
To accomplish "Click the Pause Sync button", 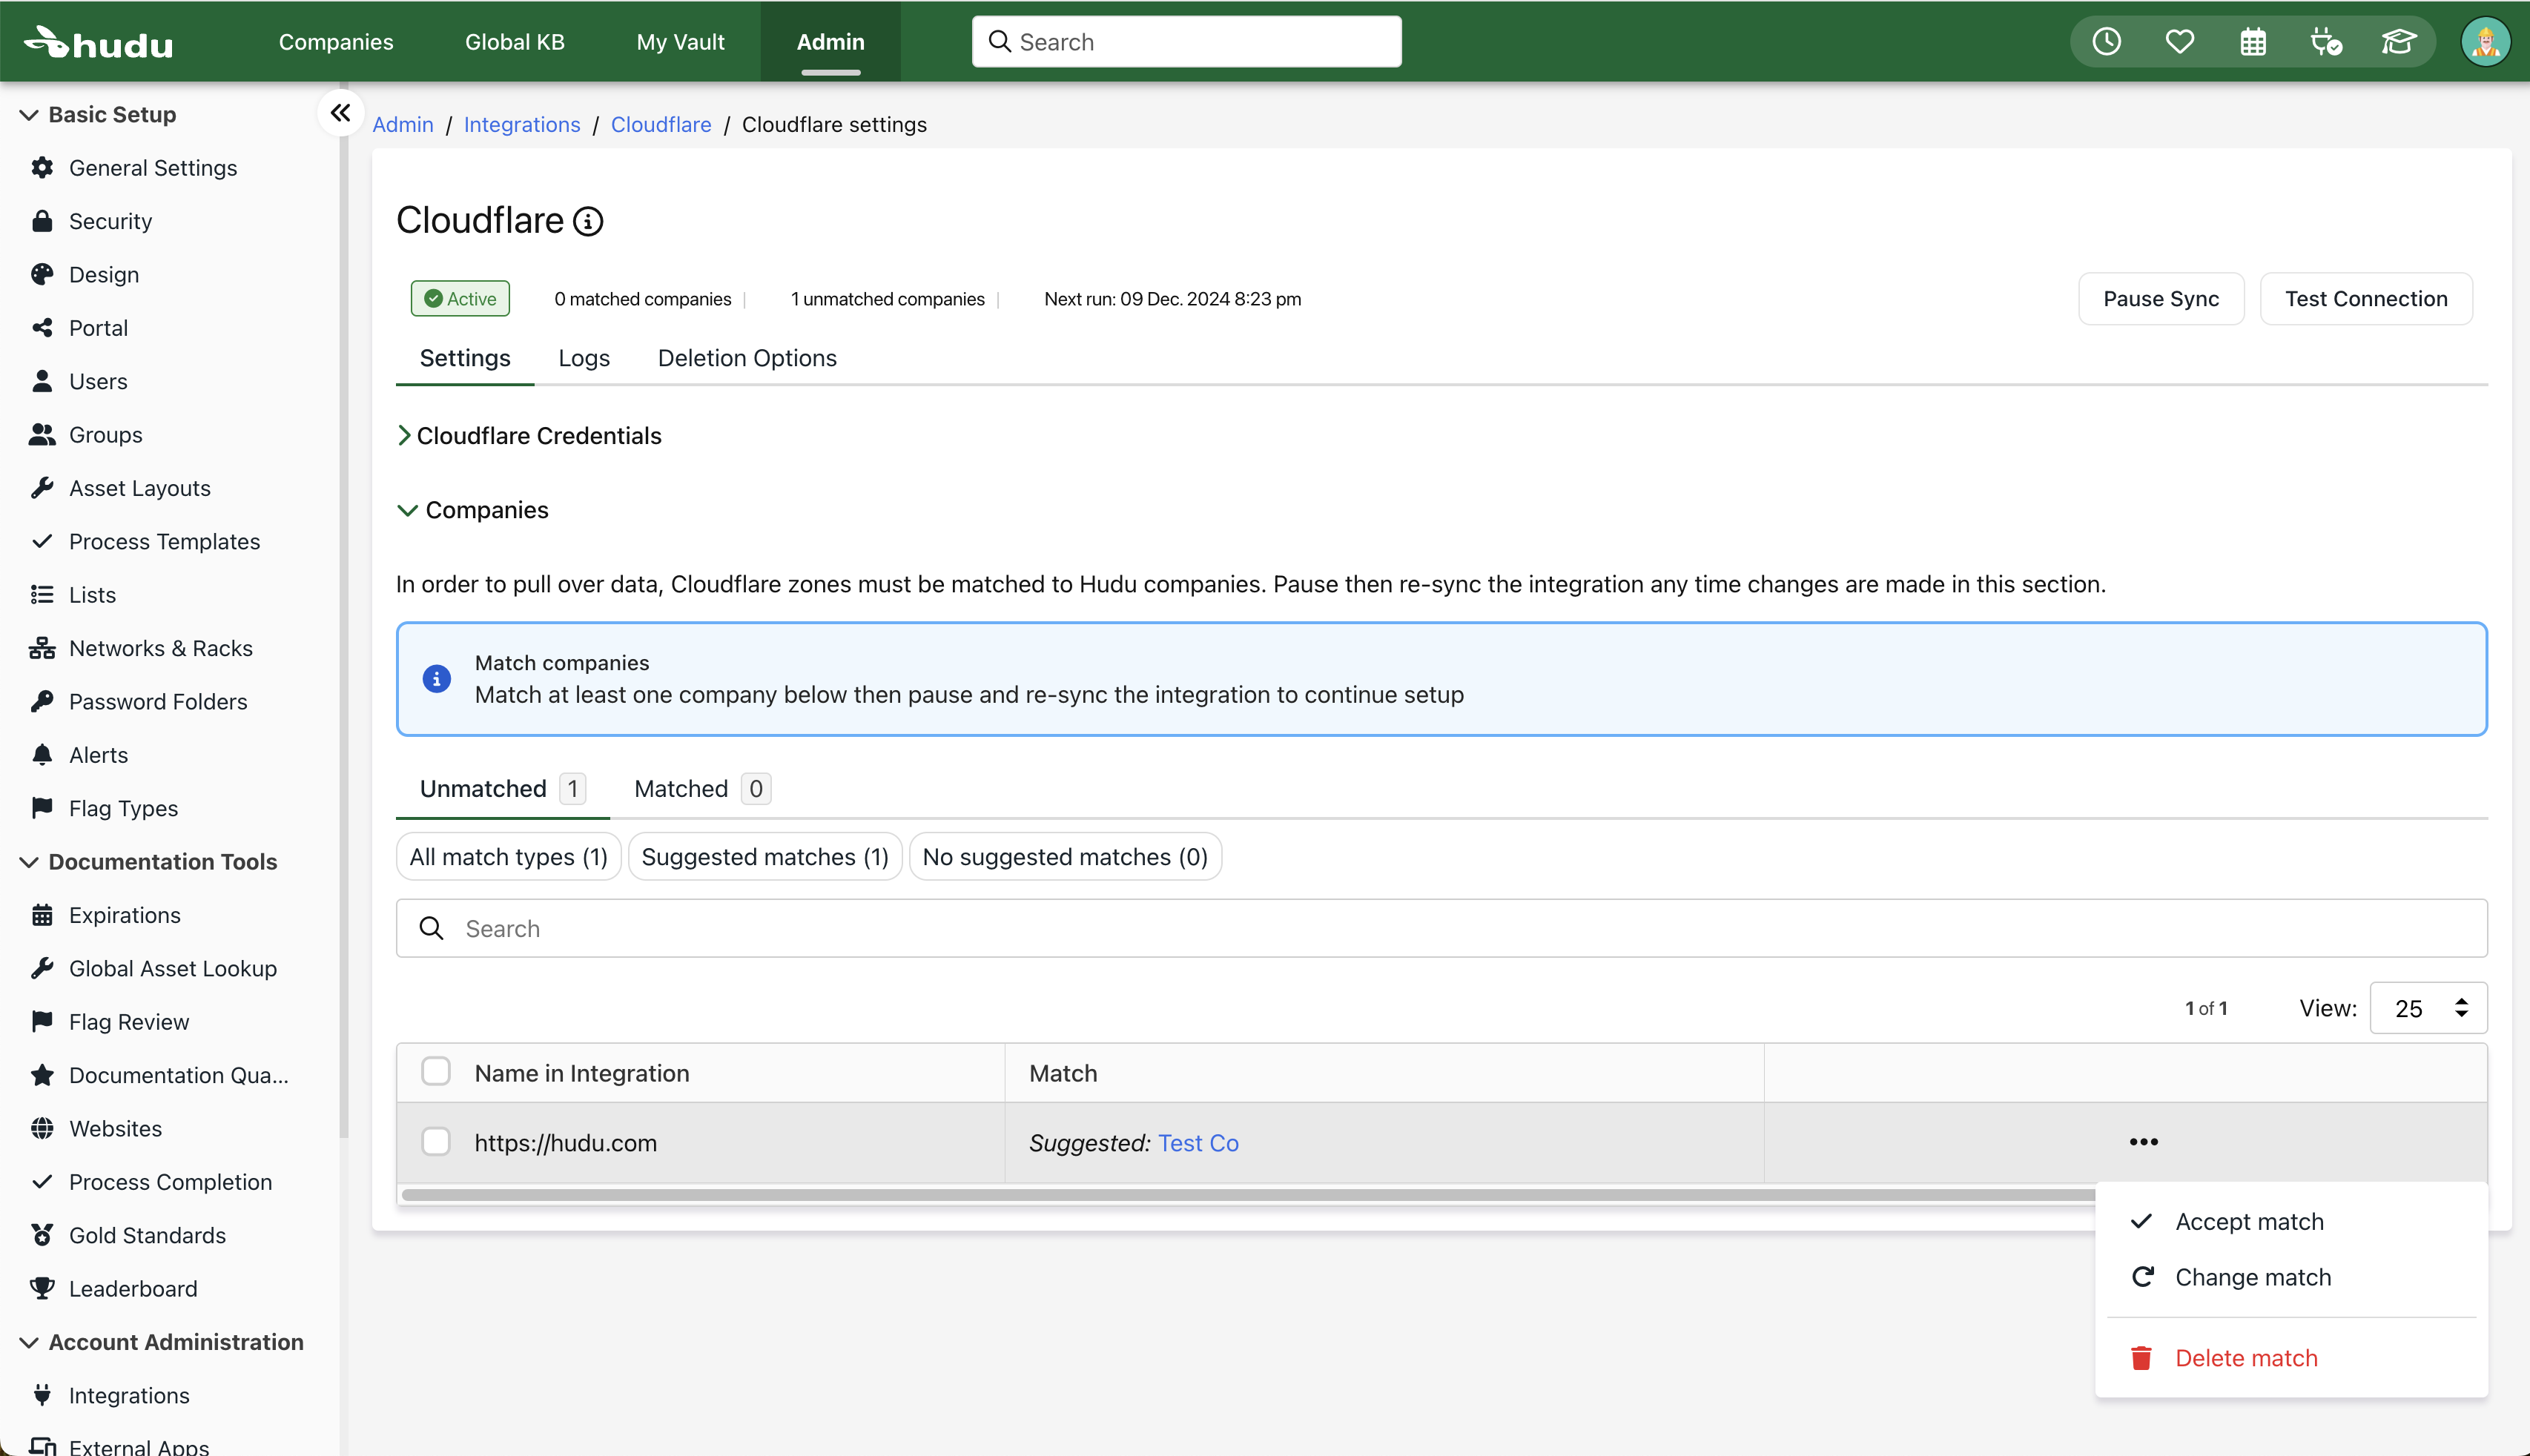I will coord(2160,299).
